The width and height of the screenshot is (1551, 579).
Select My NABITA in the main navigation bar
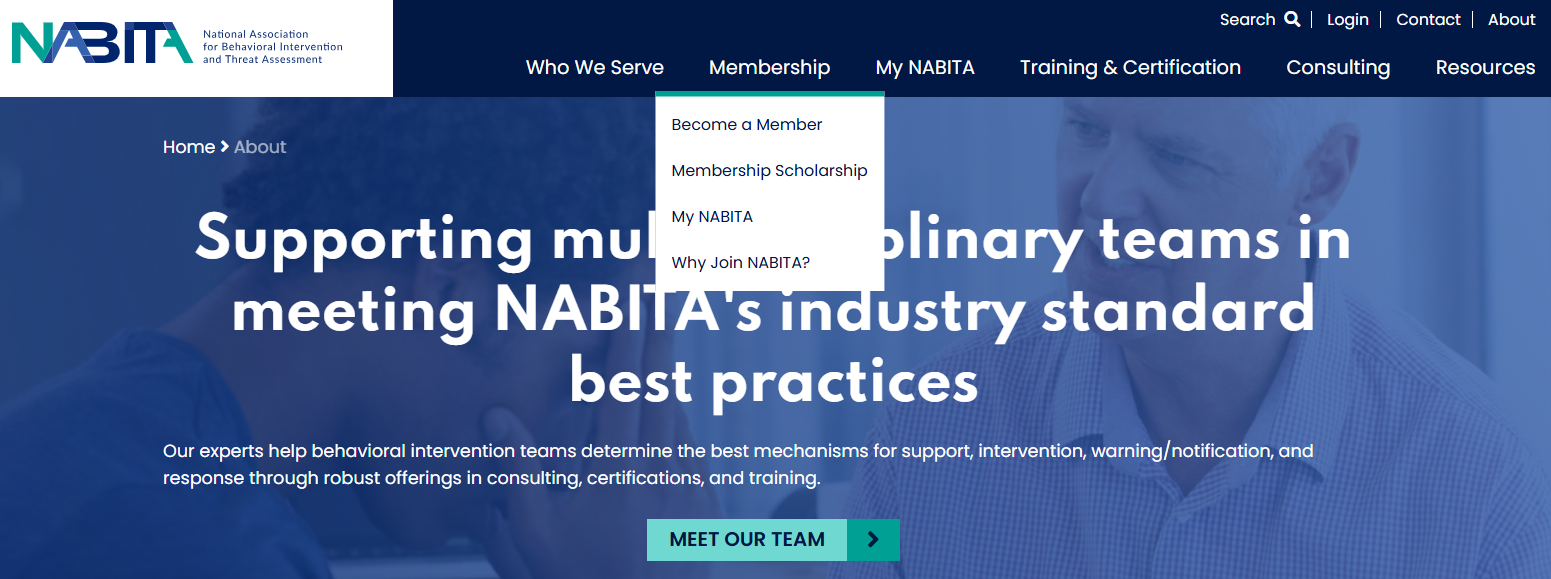925,67
